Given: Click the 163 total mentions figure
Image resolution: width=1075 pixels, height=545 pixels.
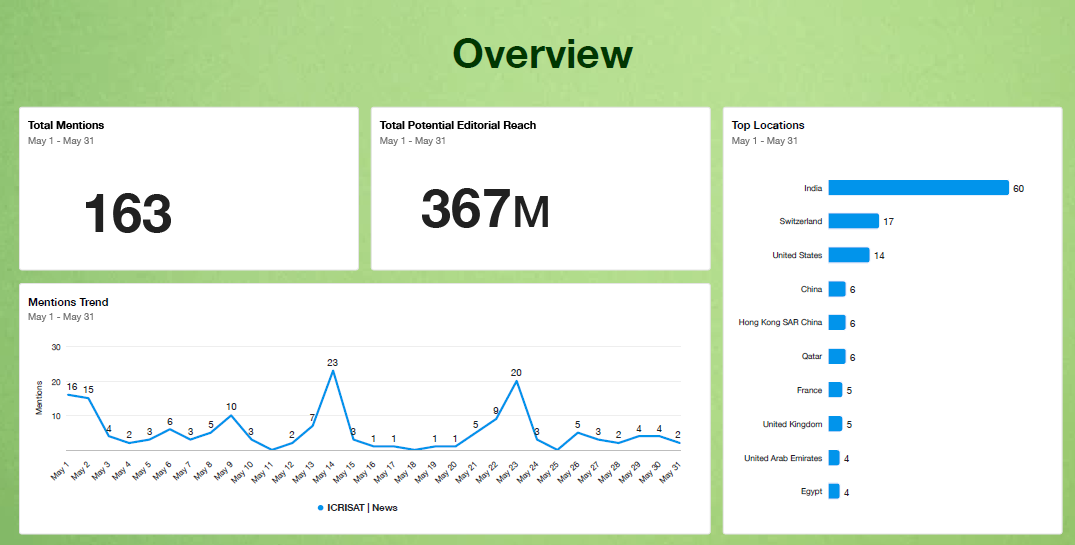Looking at the screenshot, I should [x=127, y=214].
